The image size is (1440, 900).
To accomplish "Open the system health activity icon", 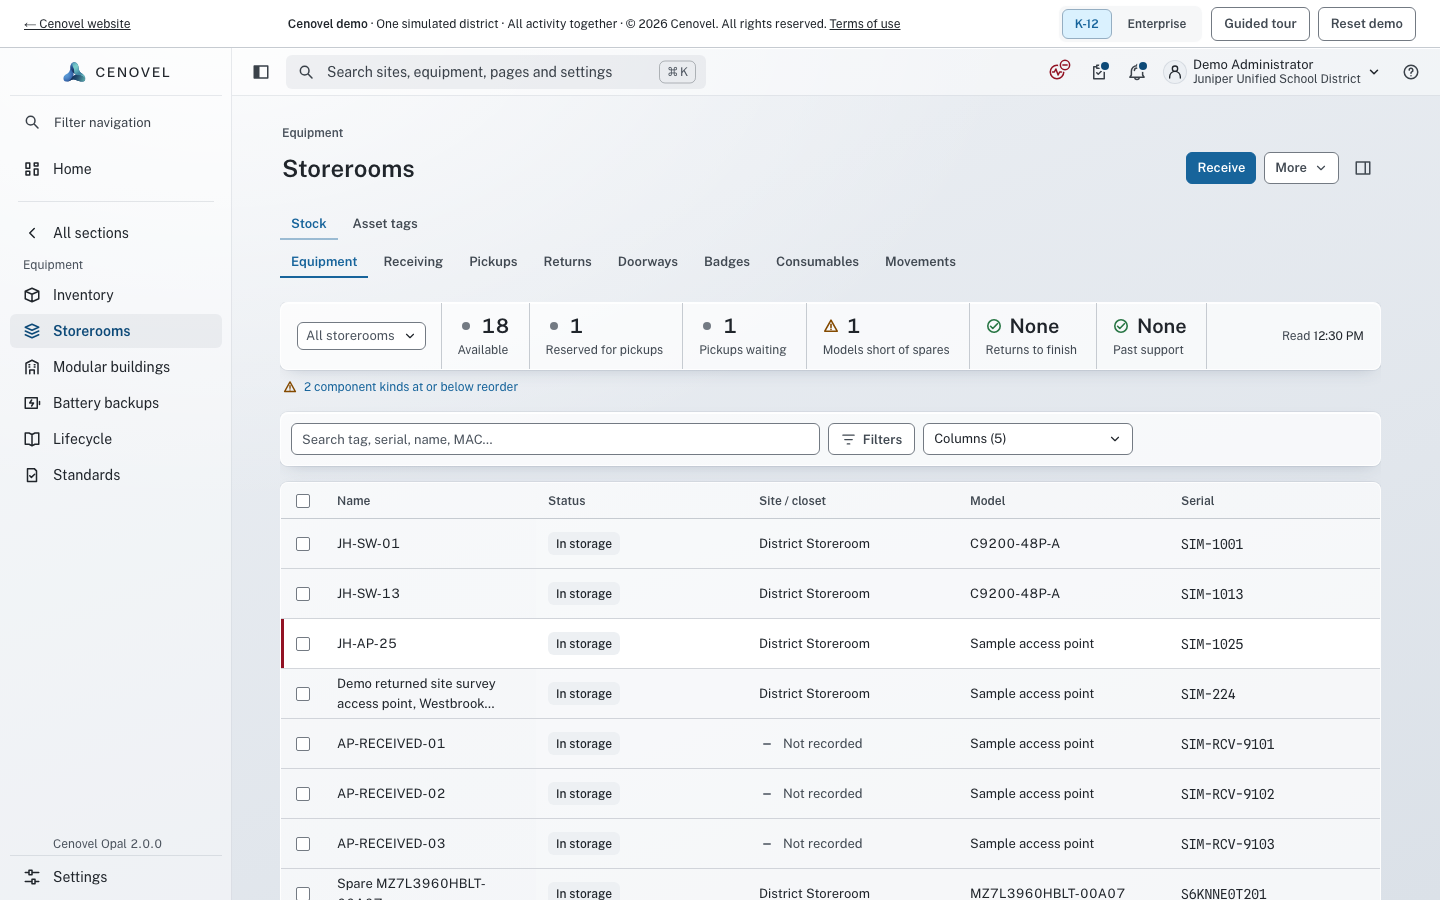I will point(1059,71).
